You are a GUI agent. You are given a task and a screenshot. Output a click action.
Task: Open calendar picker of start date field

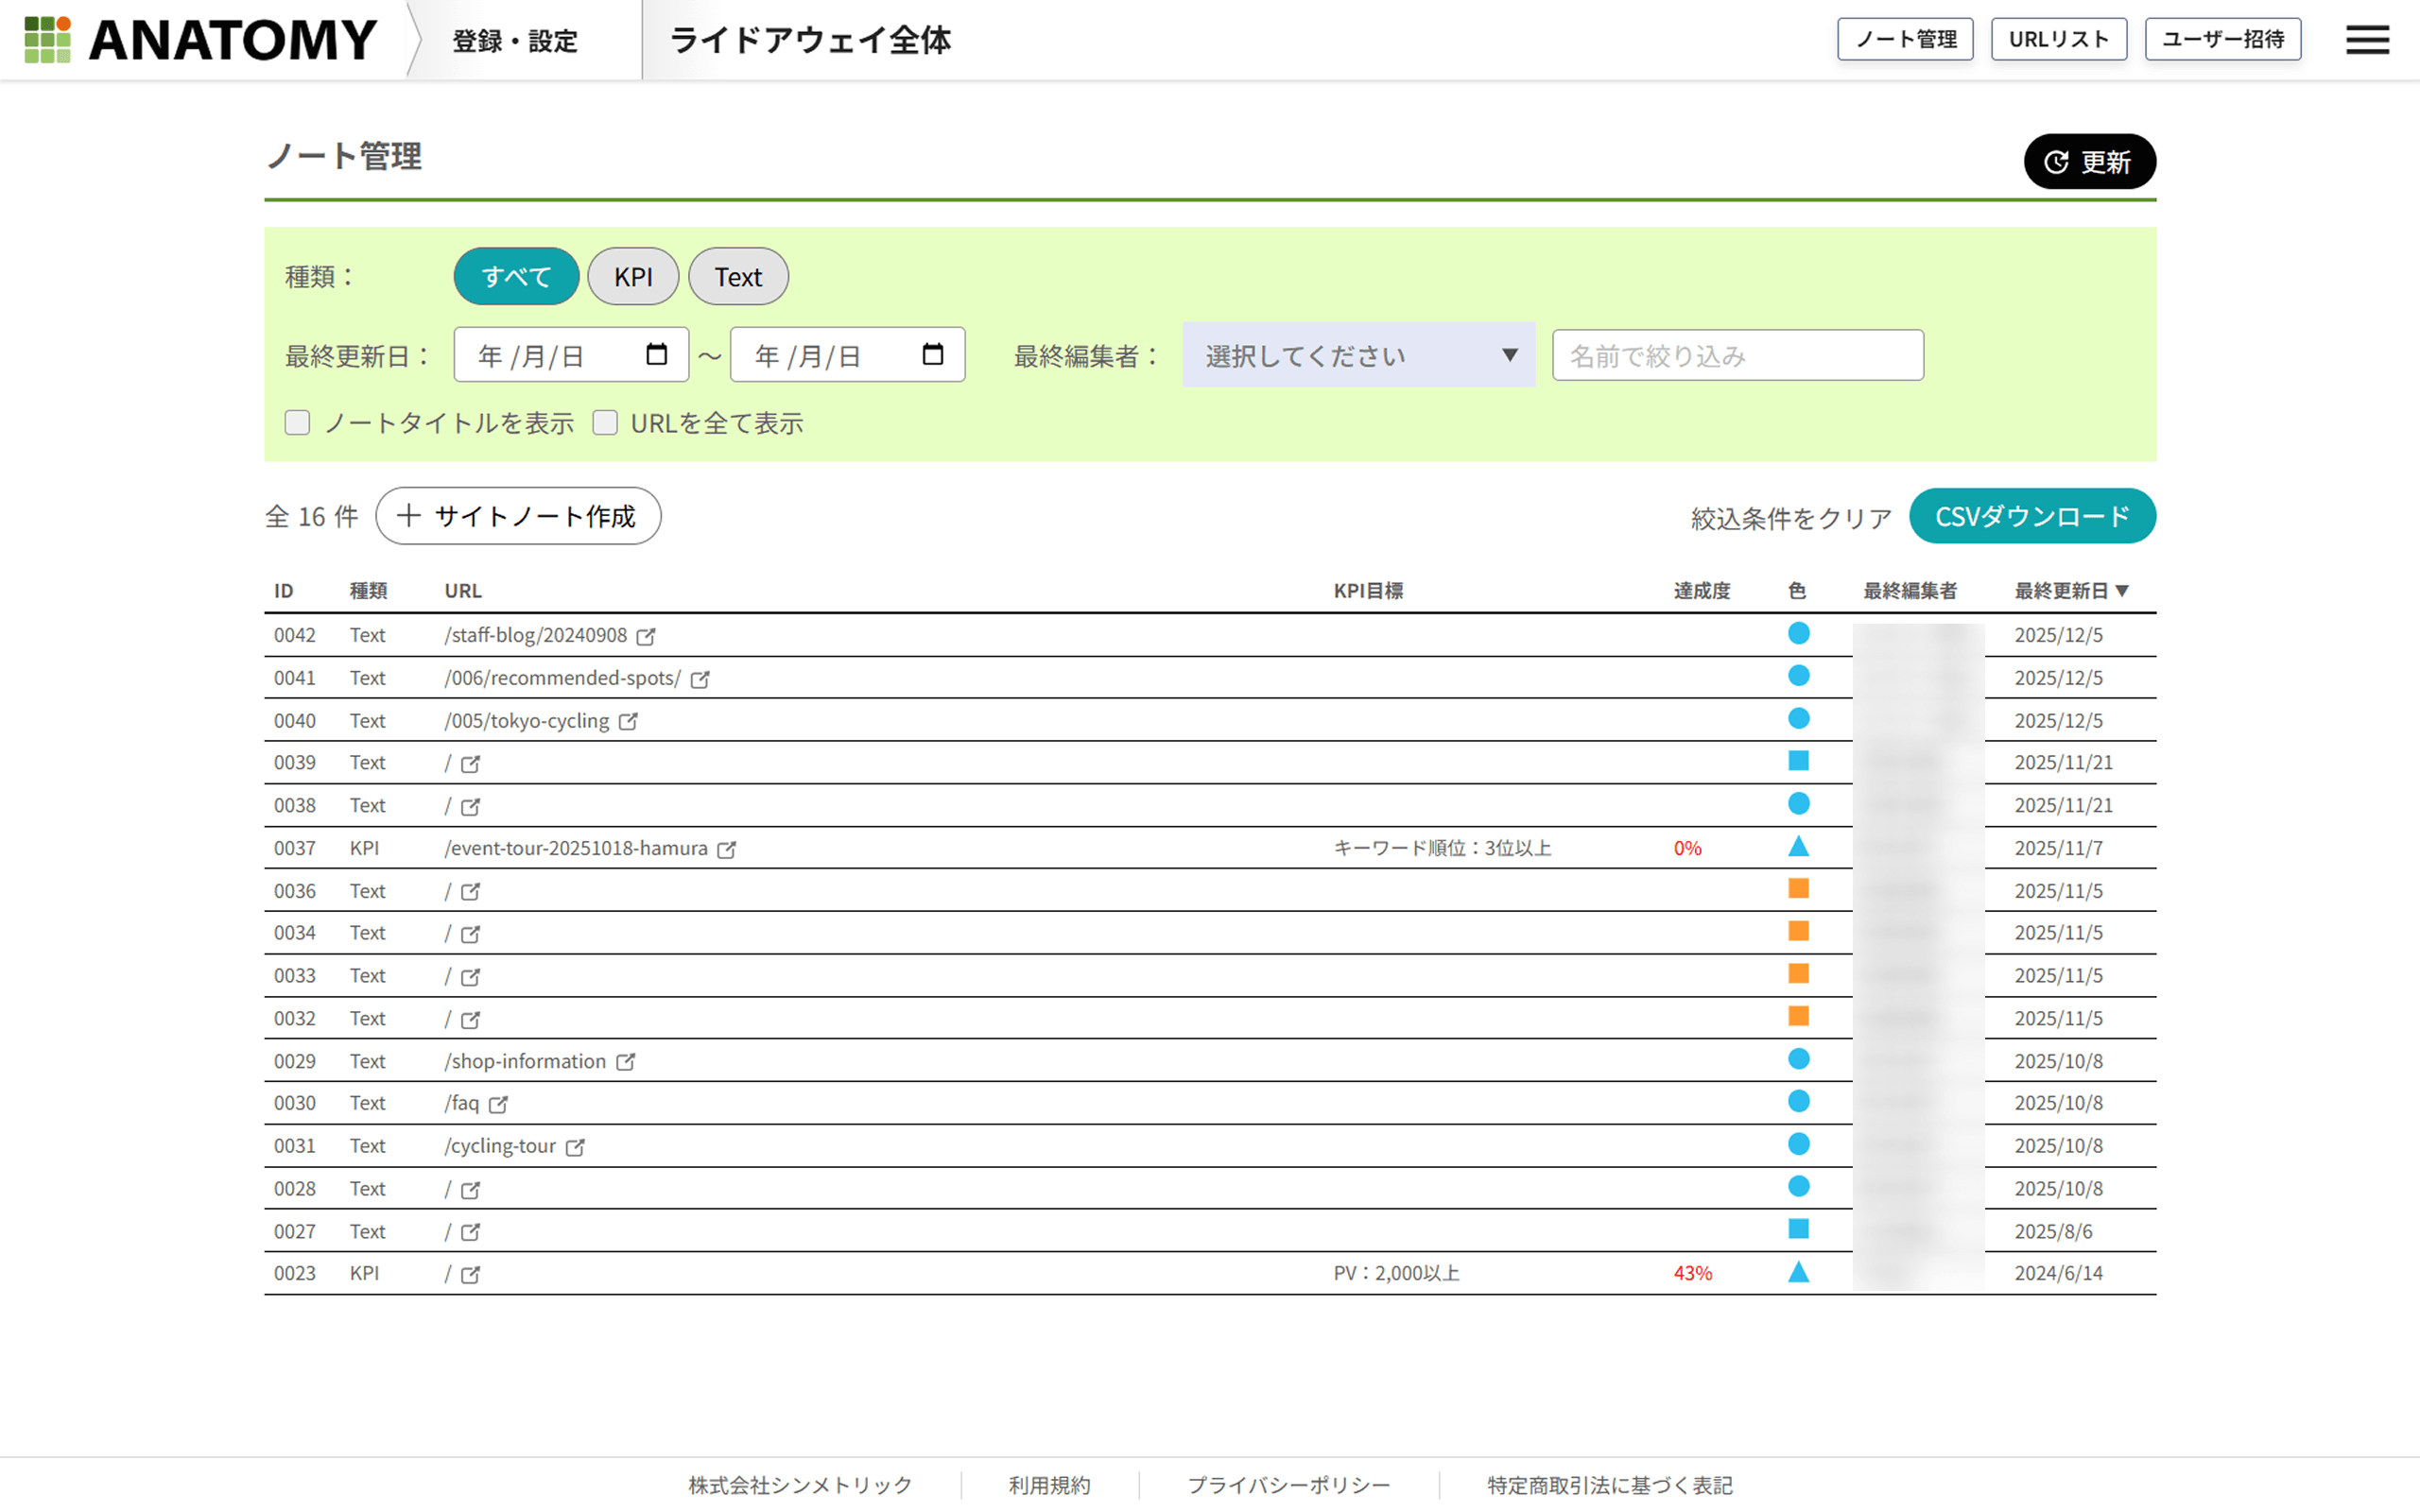click(x=656, y=354)
